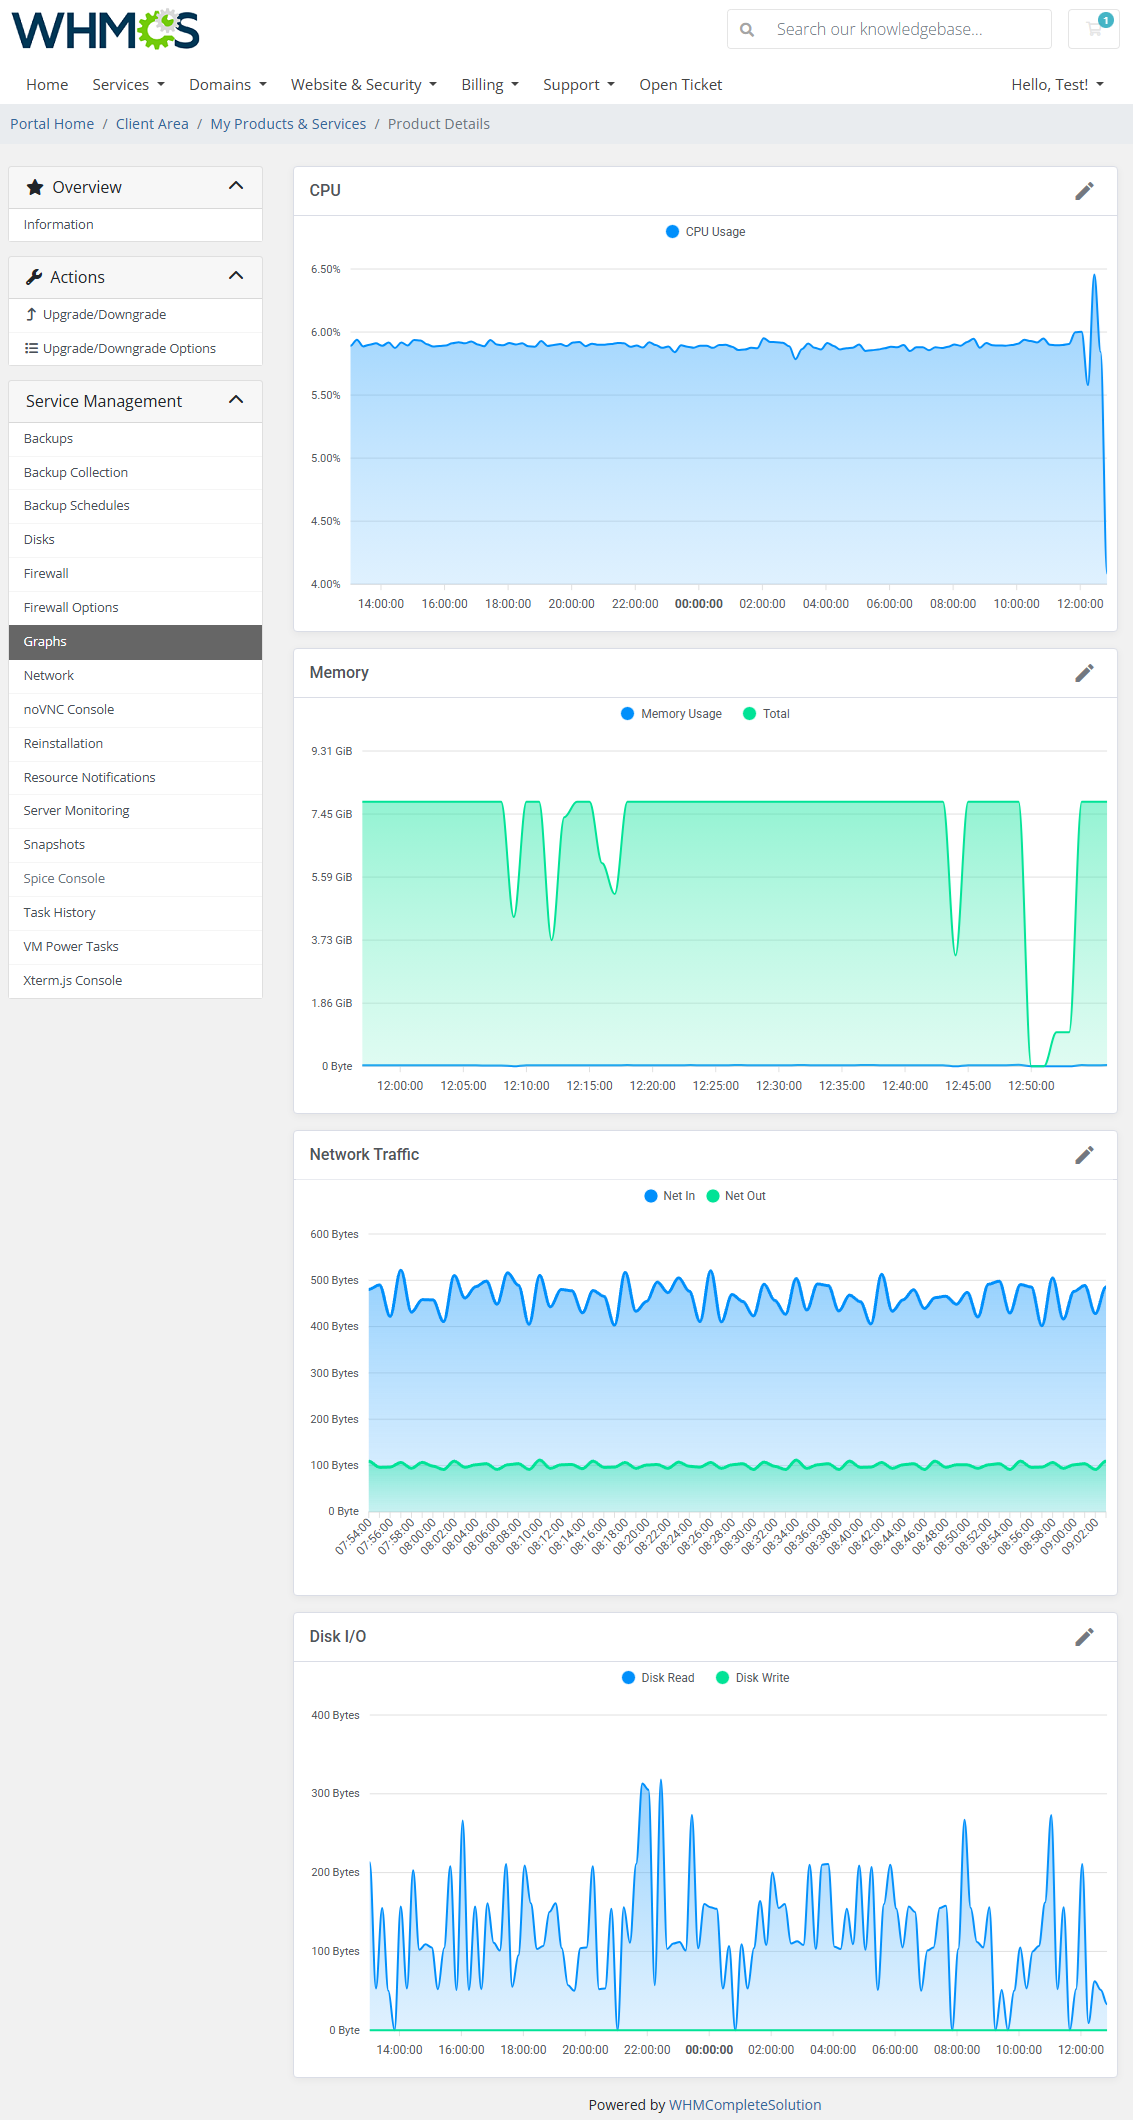Open Backup Schedules sidebar item
The width and height of the screenshot is (1133, 2120).
tap(135, 506)
